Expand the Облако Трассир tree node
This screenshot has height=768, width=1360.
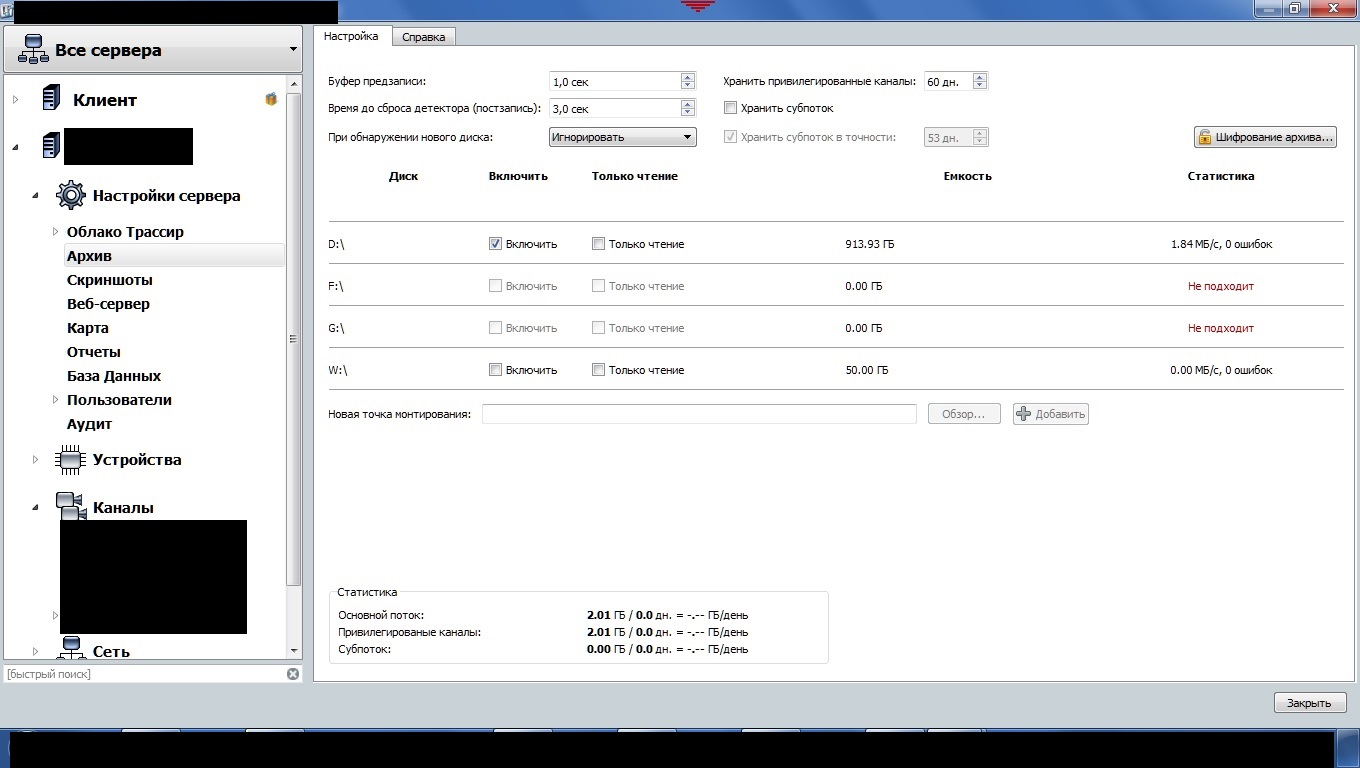point(56,232)
